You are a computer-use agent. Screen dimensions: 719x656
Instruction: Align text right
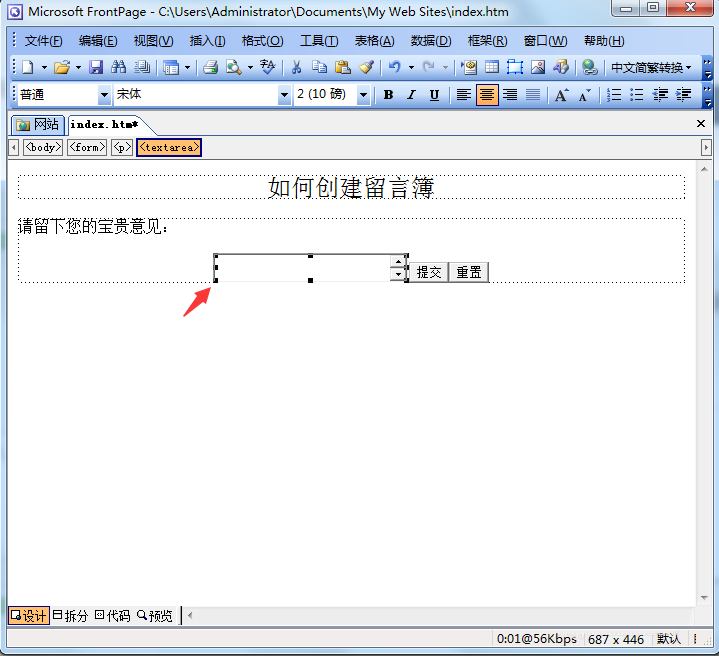[510, 95]
